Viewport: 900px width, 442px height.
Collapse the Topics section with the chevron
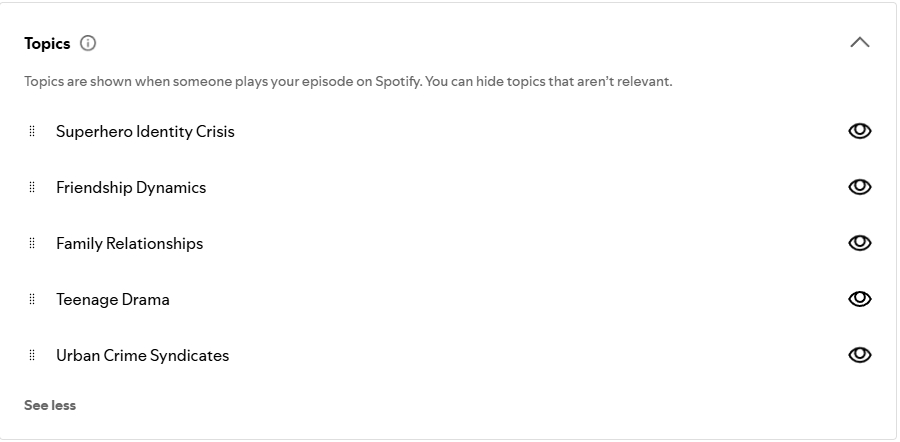[x=859, y=43]
